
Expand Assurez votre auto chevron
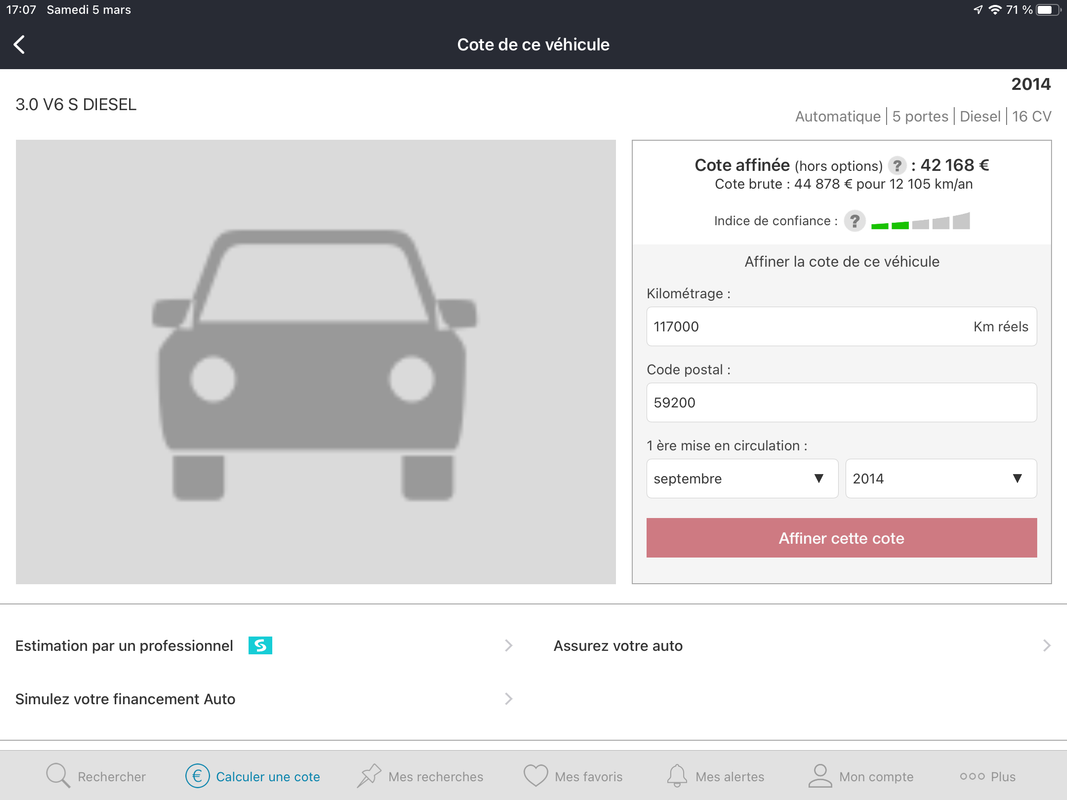click(1047, 646)
